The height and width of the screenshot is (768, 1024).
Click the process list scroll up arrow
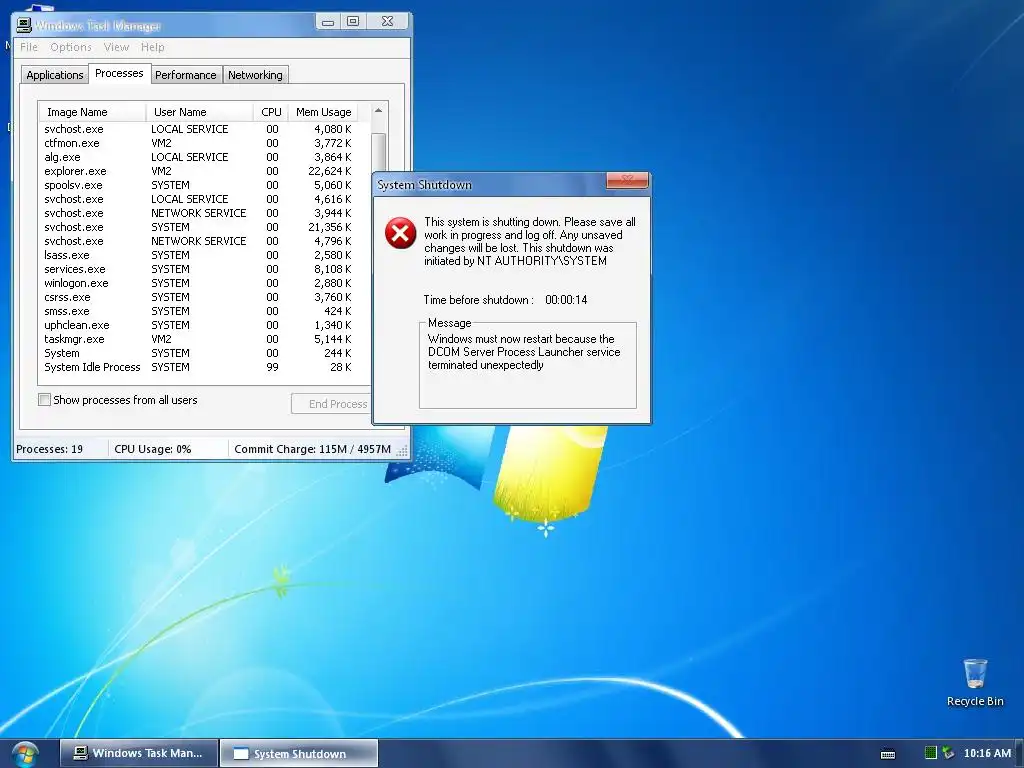pyautogui.click(x=378, y=111)
